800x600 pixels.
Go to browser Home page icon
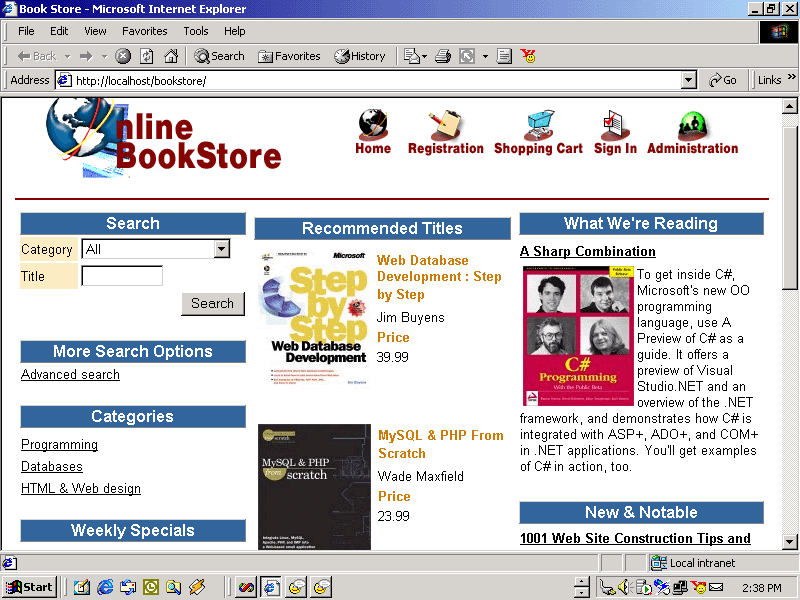171,56
